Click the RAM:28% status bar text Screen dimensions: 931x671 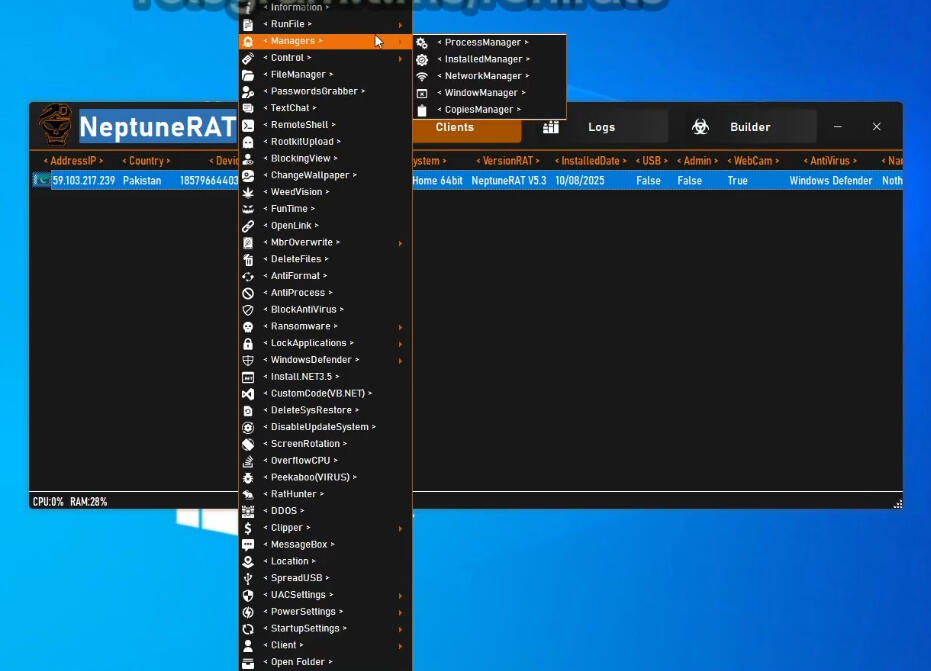88,502
